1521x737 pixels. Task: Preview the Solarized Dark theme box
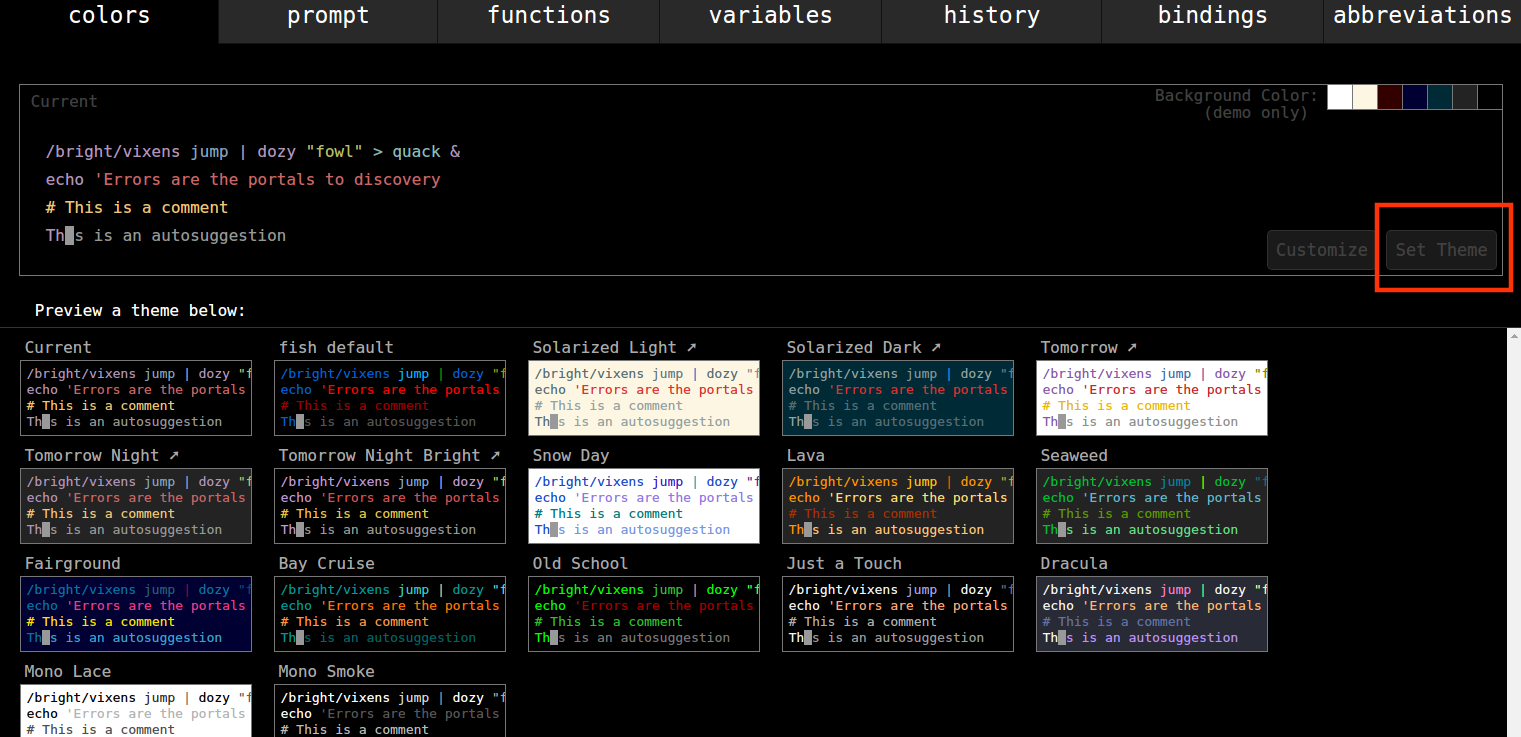click(898, 398)
